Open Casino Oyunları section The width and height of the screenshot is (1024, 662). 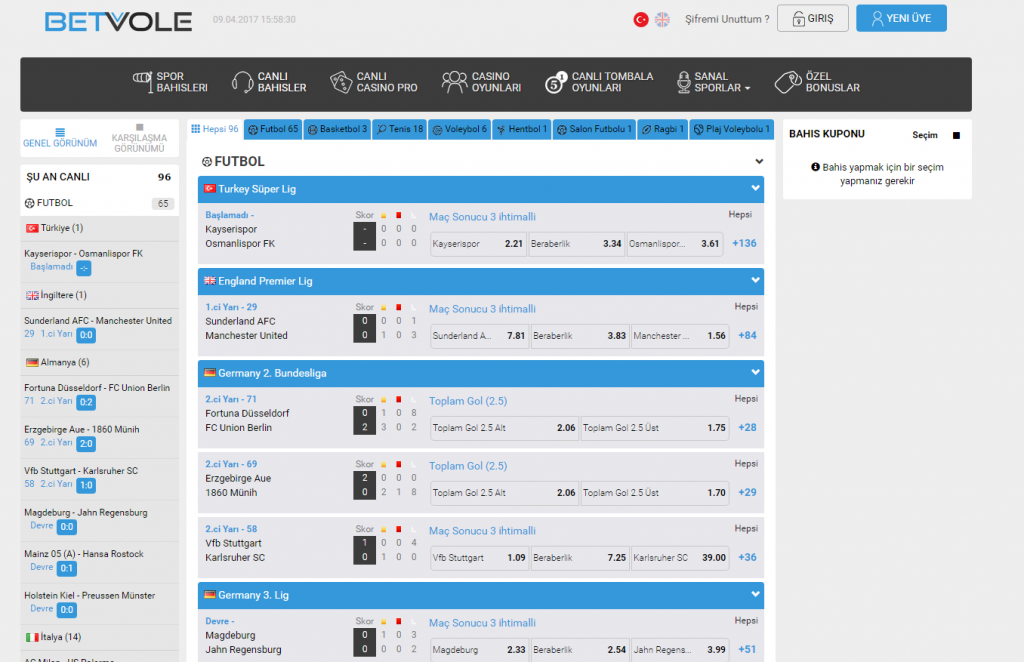(x=481, y=82)
